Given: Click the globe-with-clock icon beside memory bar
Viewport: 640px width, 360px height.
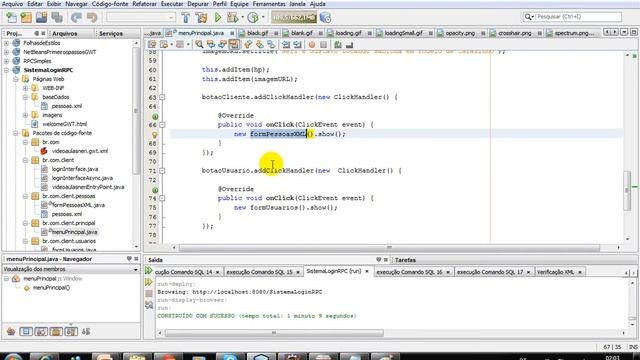Looking at the screenshot, I should coord(325,17).
